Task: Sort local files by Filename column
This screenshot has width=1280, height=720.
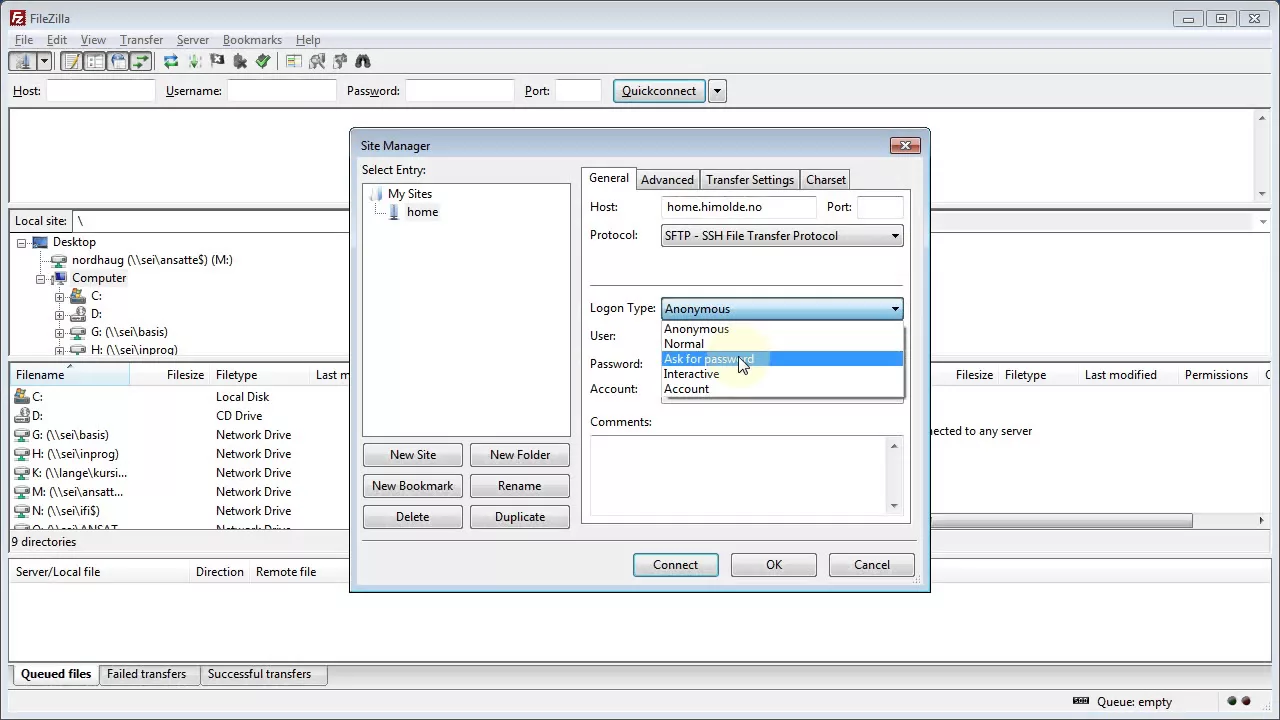Action: click(x=70, y=375)
